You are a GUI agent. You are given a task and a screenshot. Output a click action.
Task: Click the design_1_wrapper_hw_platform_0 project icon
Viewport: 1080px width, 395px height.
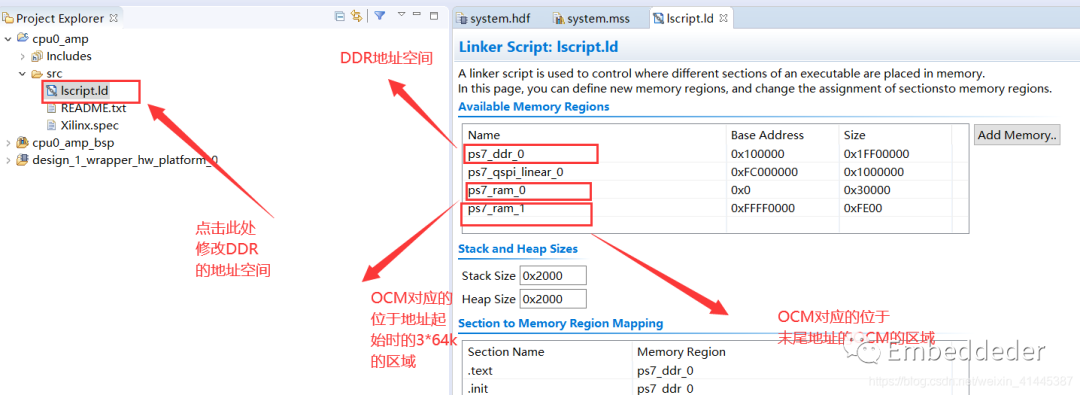(x=23, y=160)
